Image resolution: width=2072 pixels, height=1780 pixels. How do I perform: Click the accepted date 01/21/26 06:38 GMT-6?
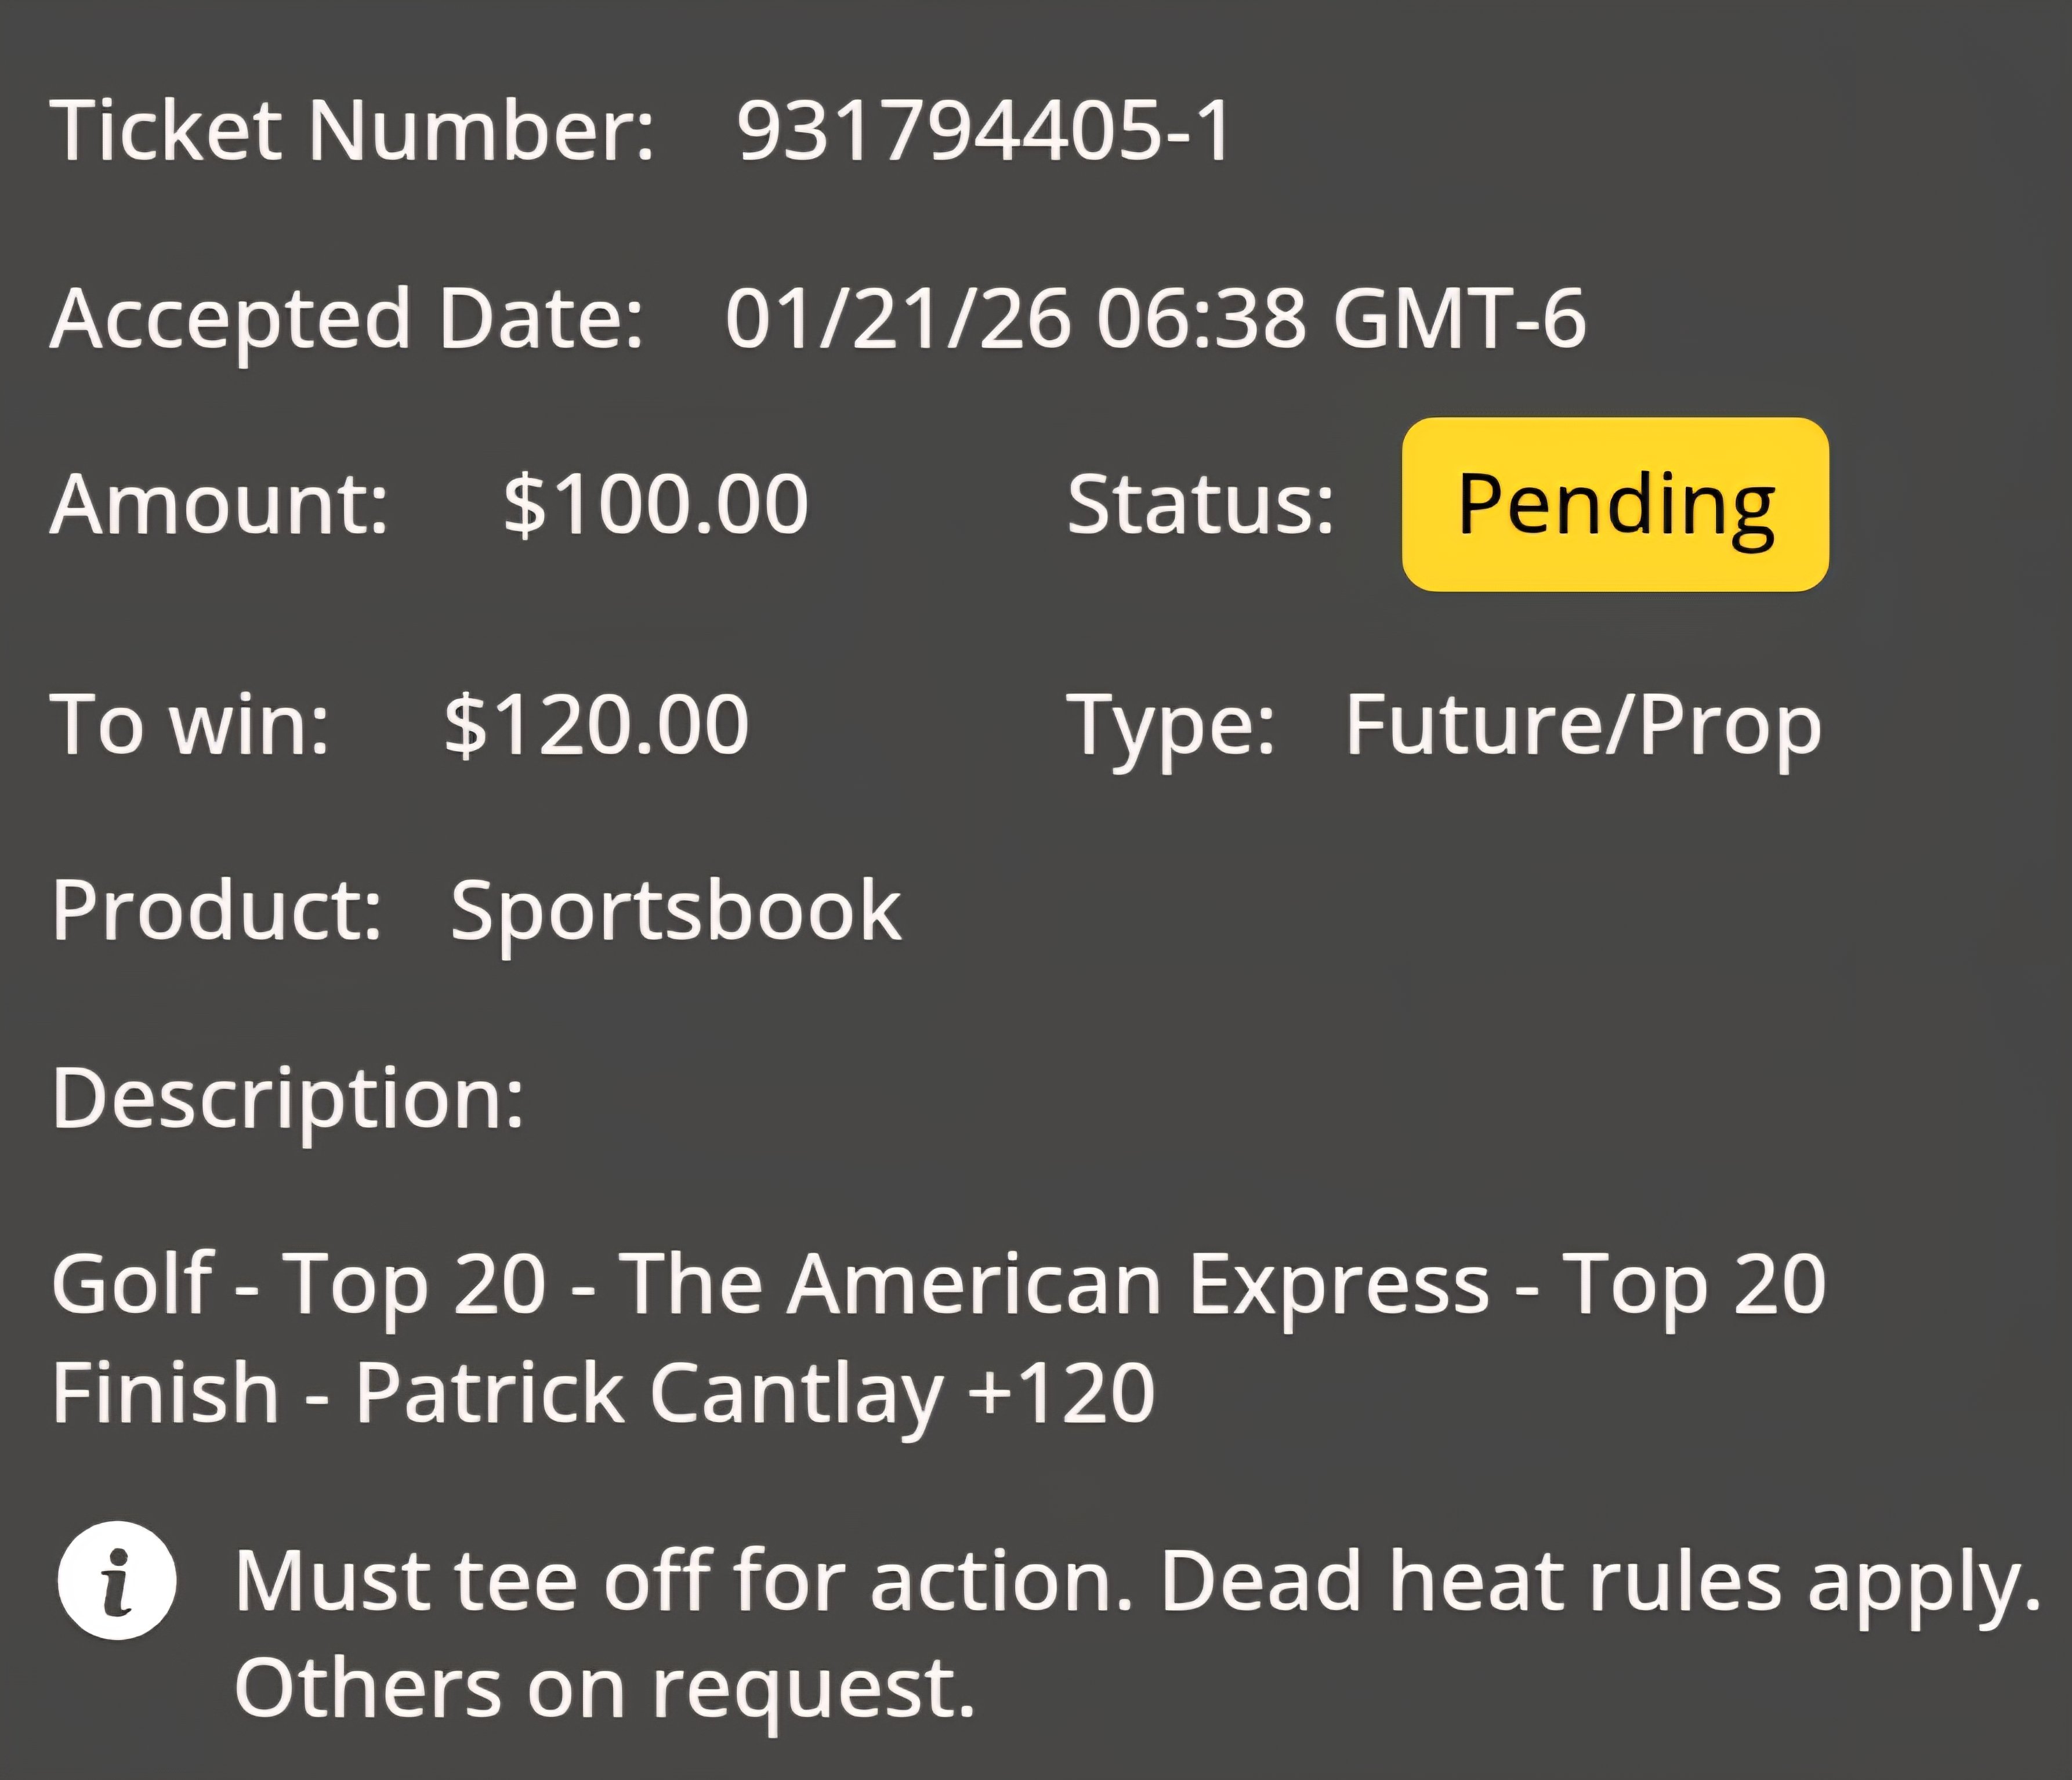pos(1155,318)
